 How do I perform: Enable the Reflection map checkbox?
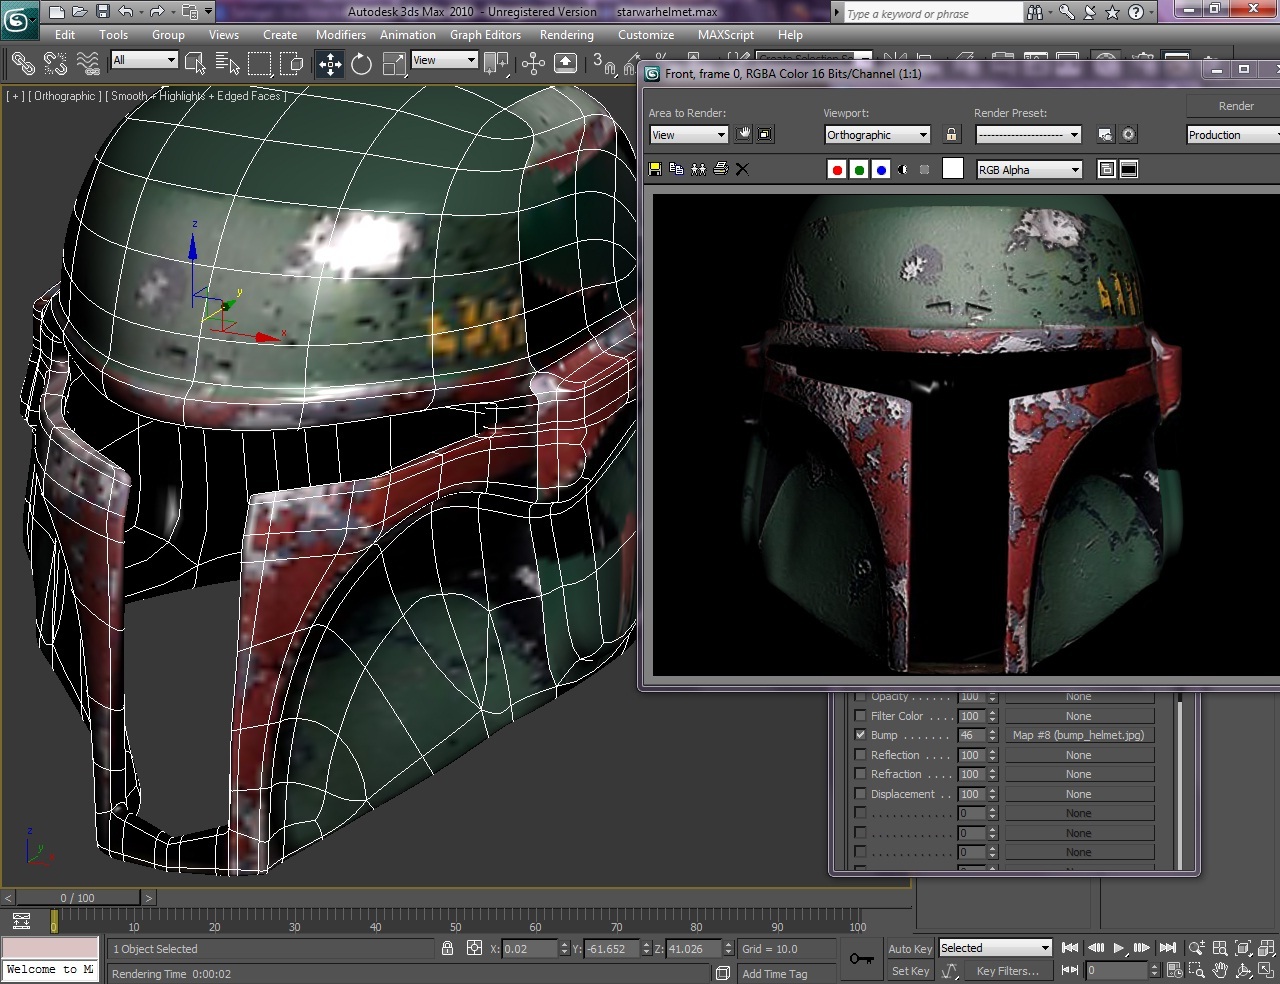pyautogui.click(x=860, y=755)
